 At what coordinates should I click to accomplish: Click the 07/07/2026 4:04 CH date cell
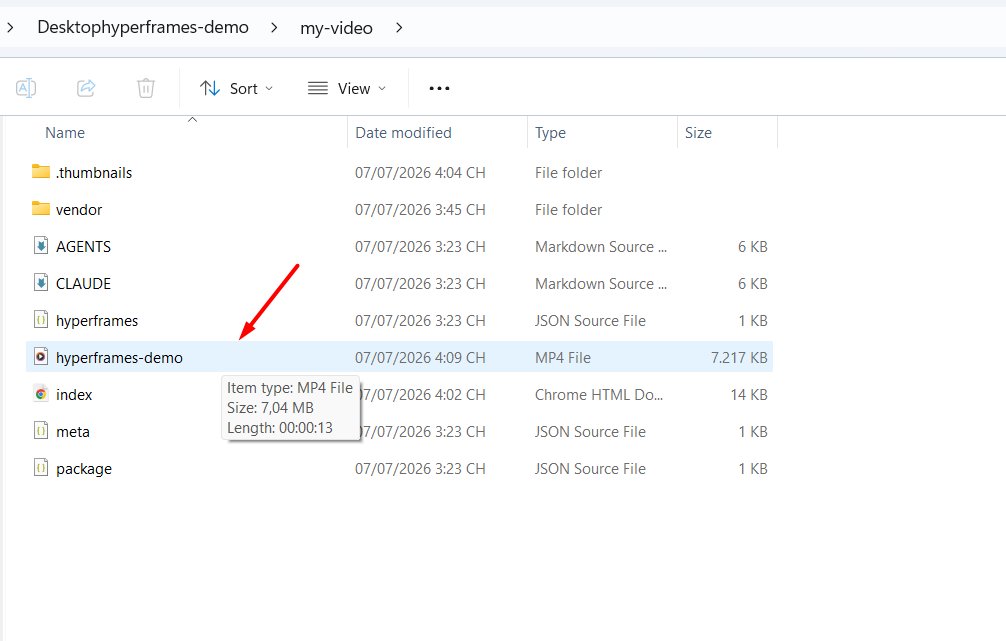click(x=420, y=173)
